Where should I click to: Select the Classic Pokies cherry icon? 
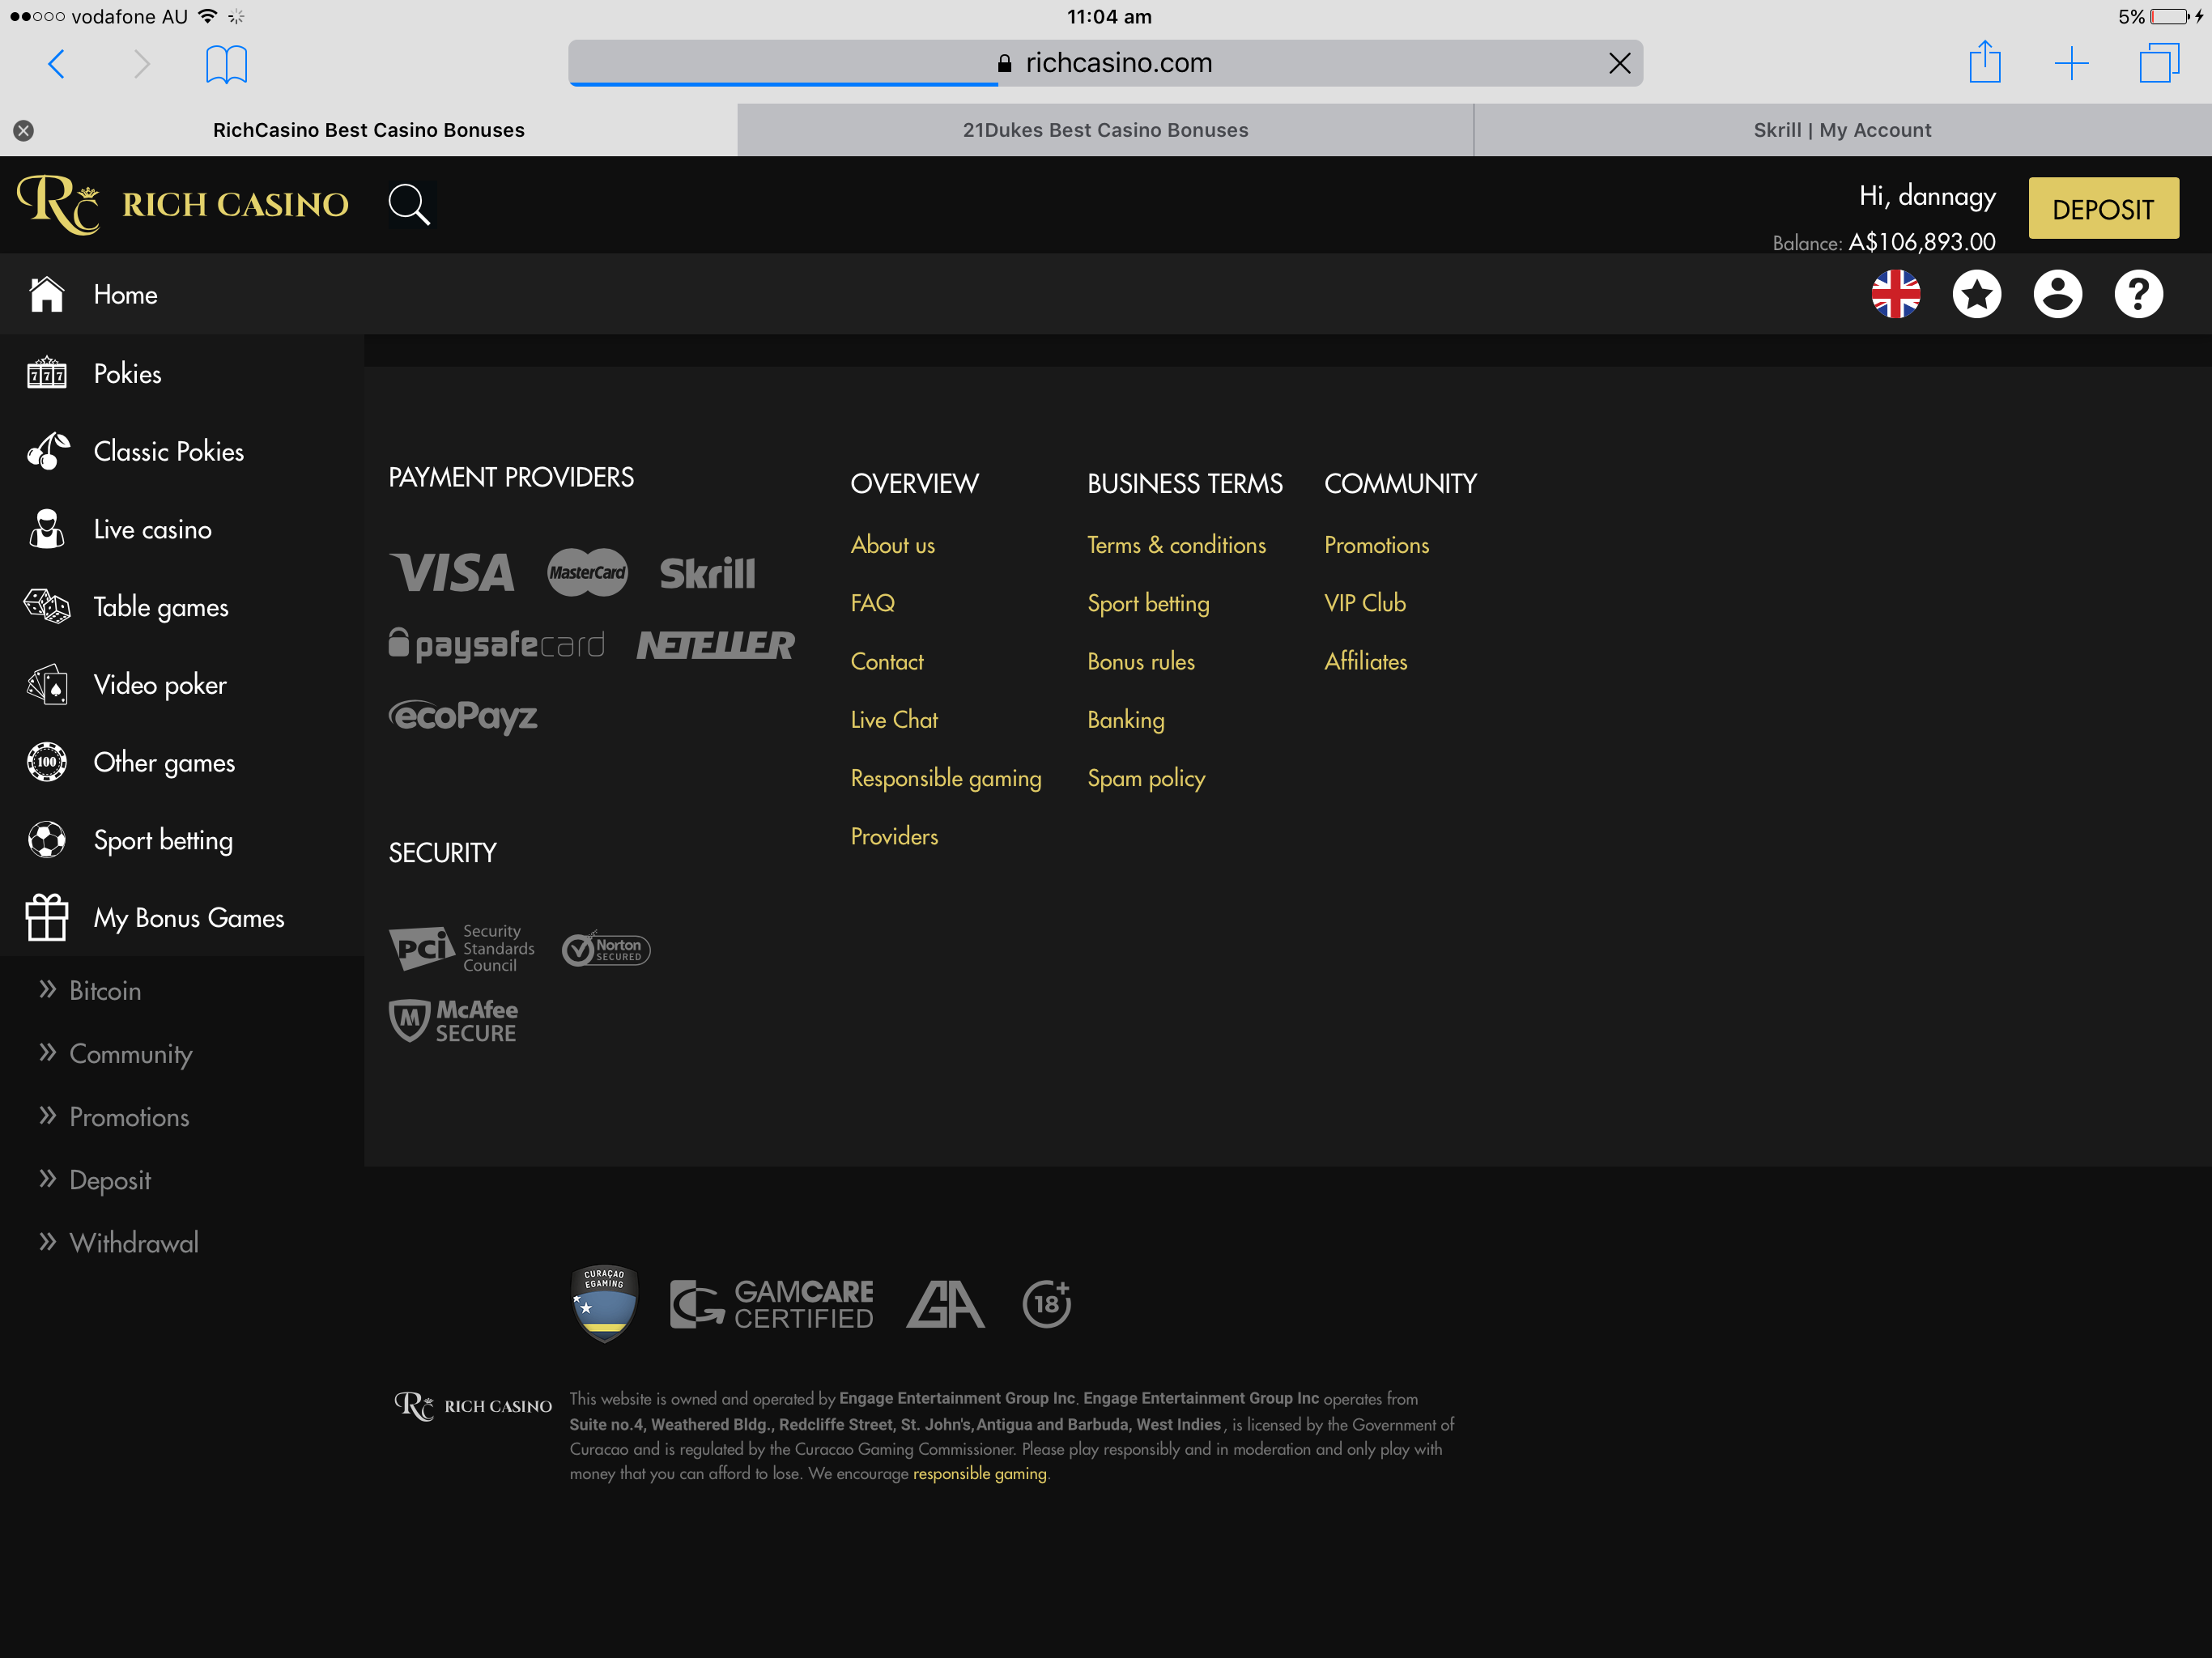tap(47, 451)
